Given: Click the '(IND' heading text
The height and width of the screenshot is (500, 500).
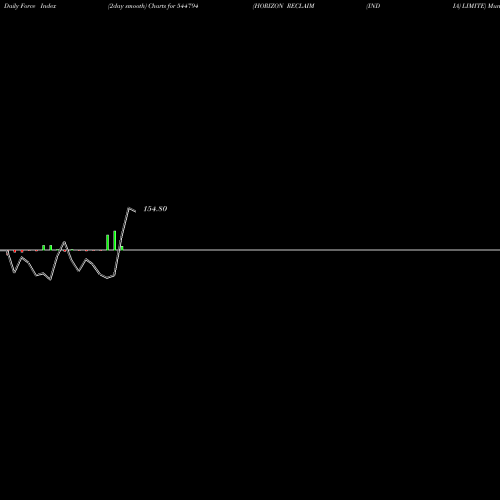Looking at the screenshot, I should [373, 6].
